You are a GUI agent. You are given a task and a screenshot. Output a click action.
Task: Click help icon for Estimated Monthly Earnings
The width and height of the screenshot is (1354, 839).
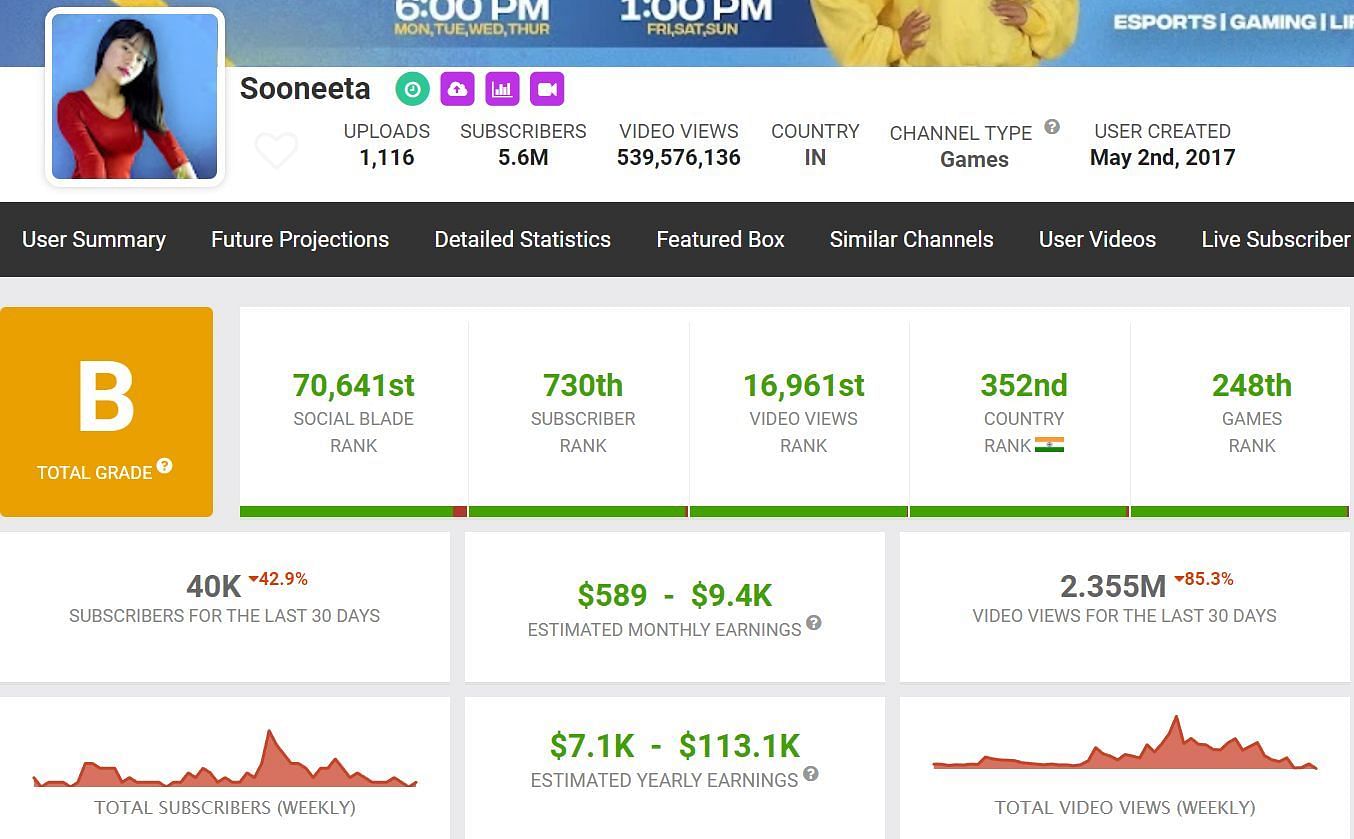[x=814, y=623]
